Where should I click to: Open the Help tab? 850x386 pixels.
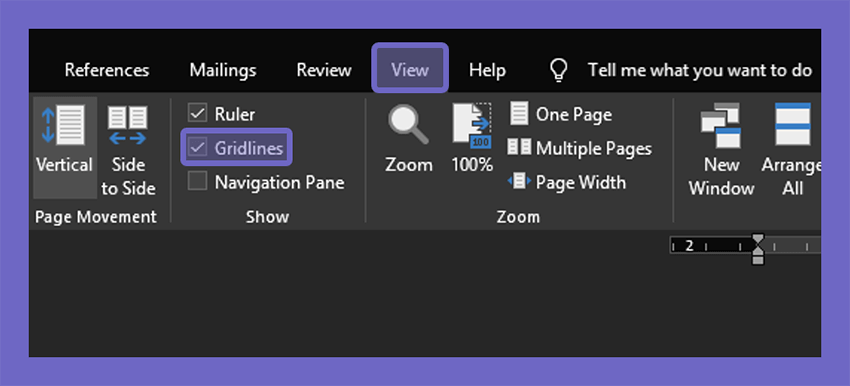[487, 70]
